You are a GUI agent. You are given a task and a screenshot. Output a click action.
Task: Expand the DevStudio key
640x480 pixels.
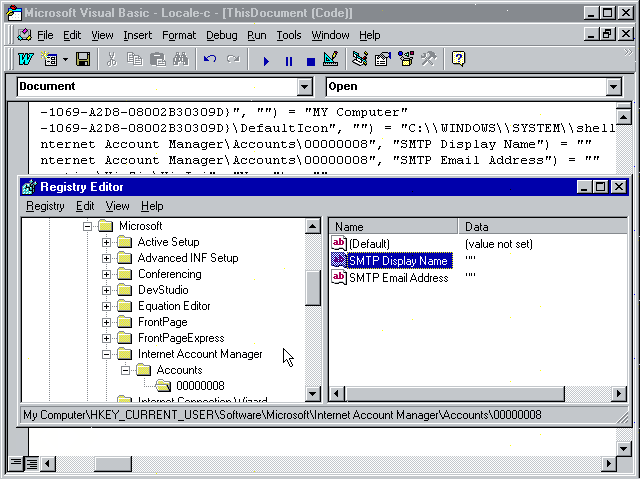(x=106, y=290)
